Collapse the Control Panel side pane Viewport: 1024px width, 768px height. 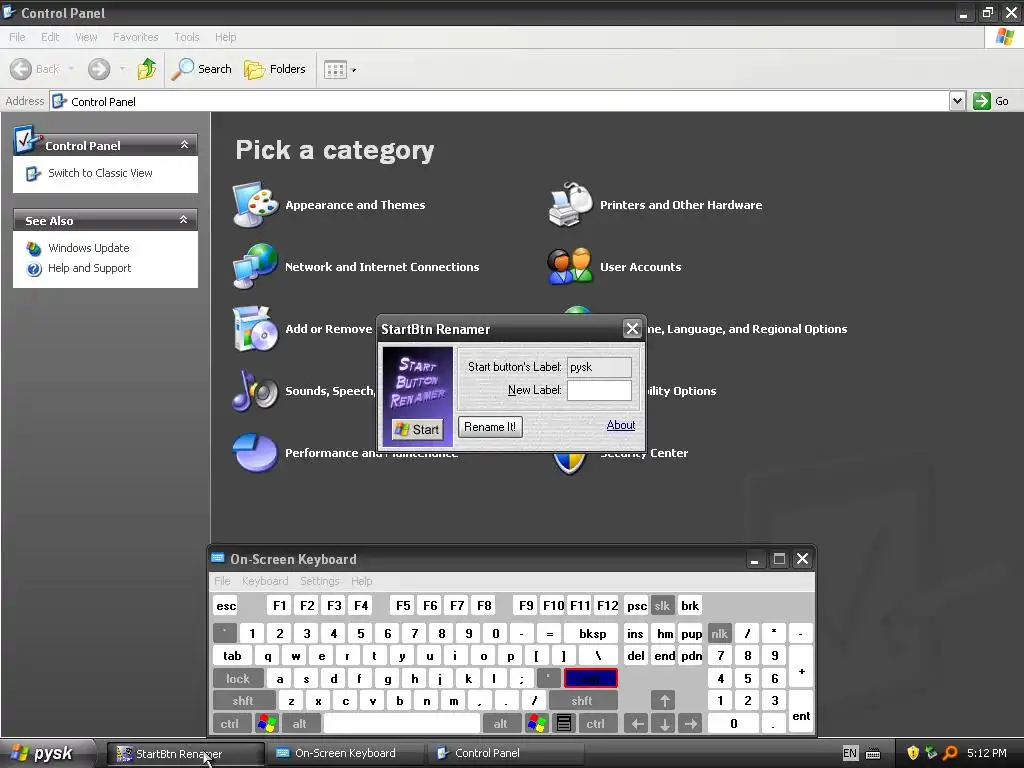[x=184, y=144]
